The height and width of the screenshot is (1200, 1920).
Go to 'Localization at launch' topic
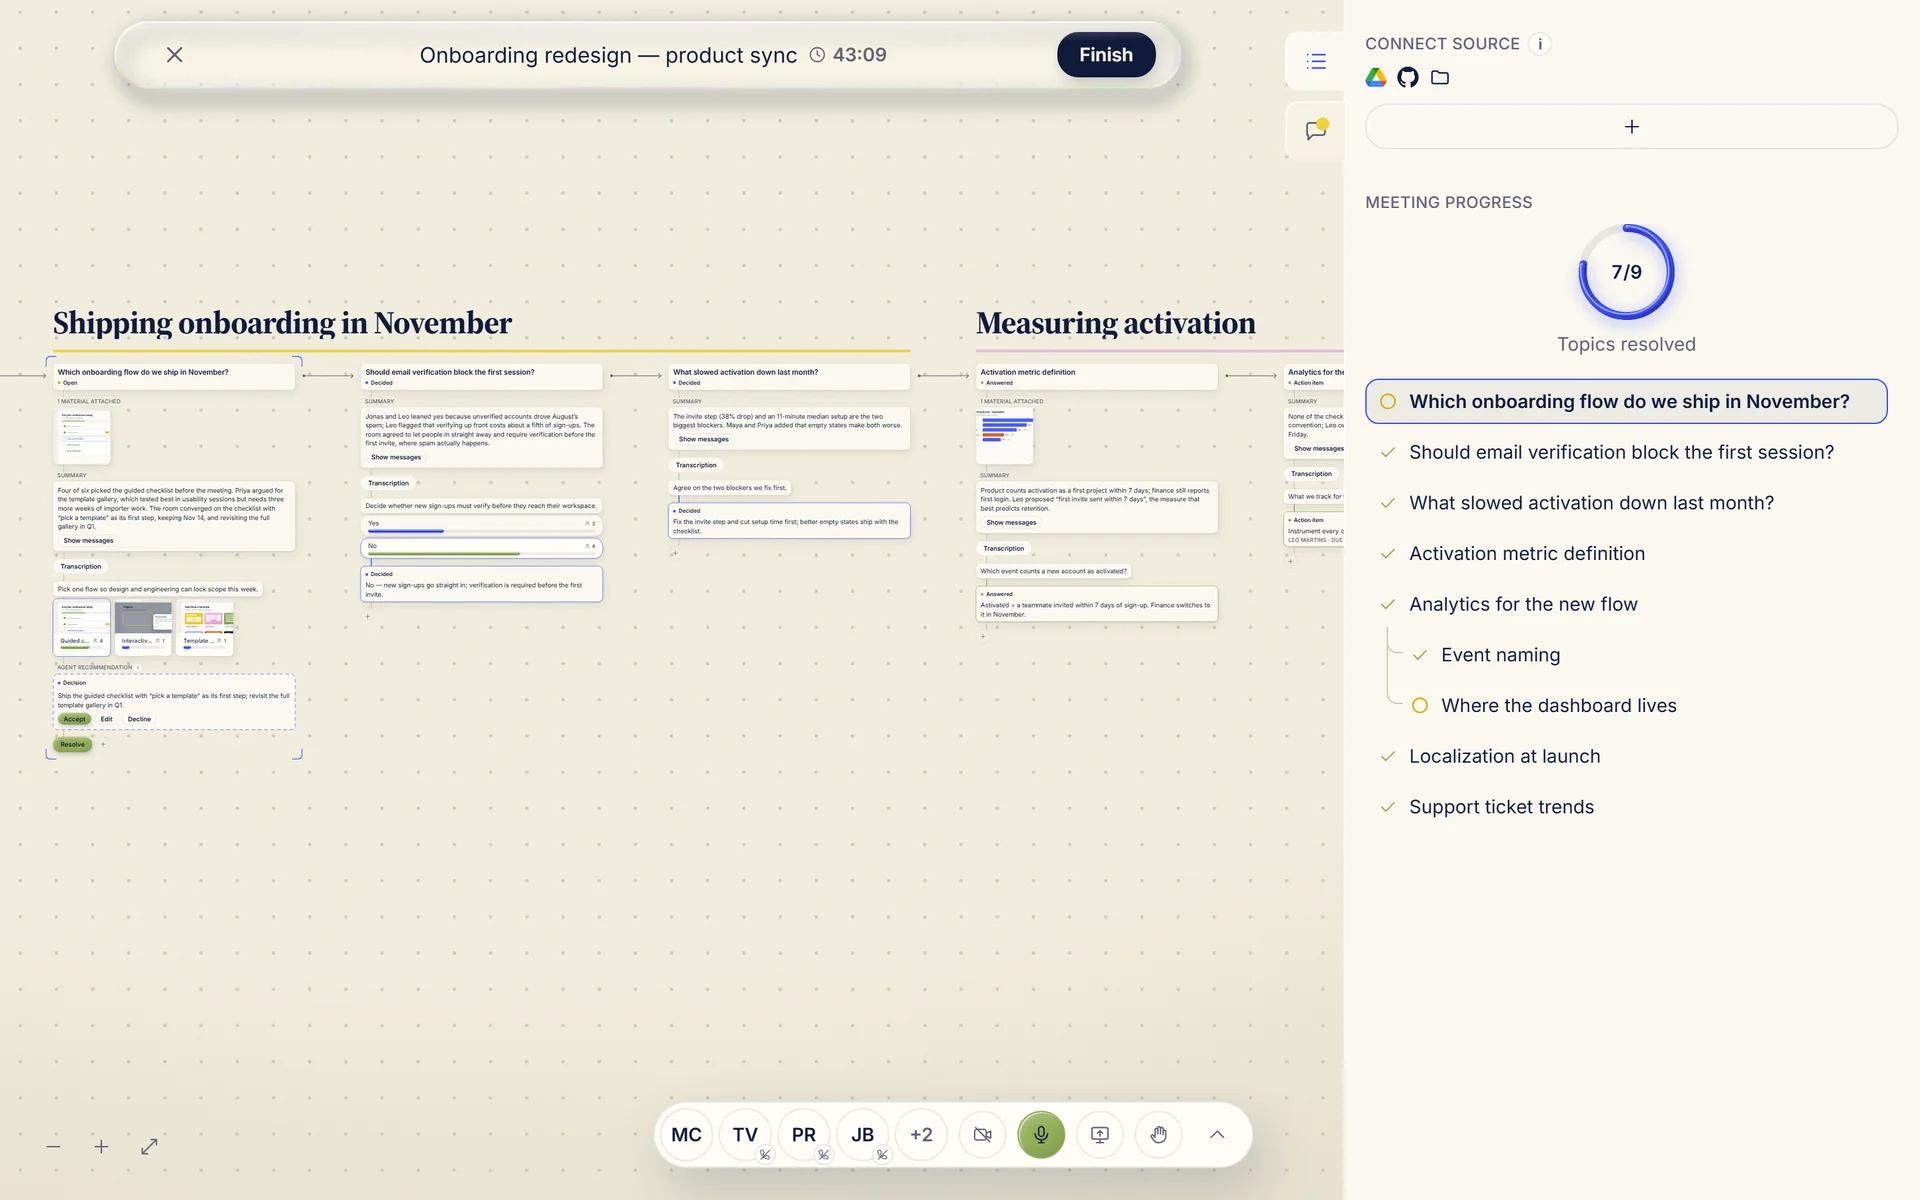tap(1504, 757)
